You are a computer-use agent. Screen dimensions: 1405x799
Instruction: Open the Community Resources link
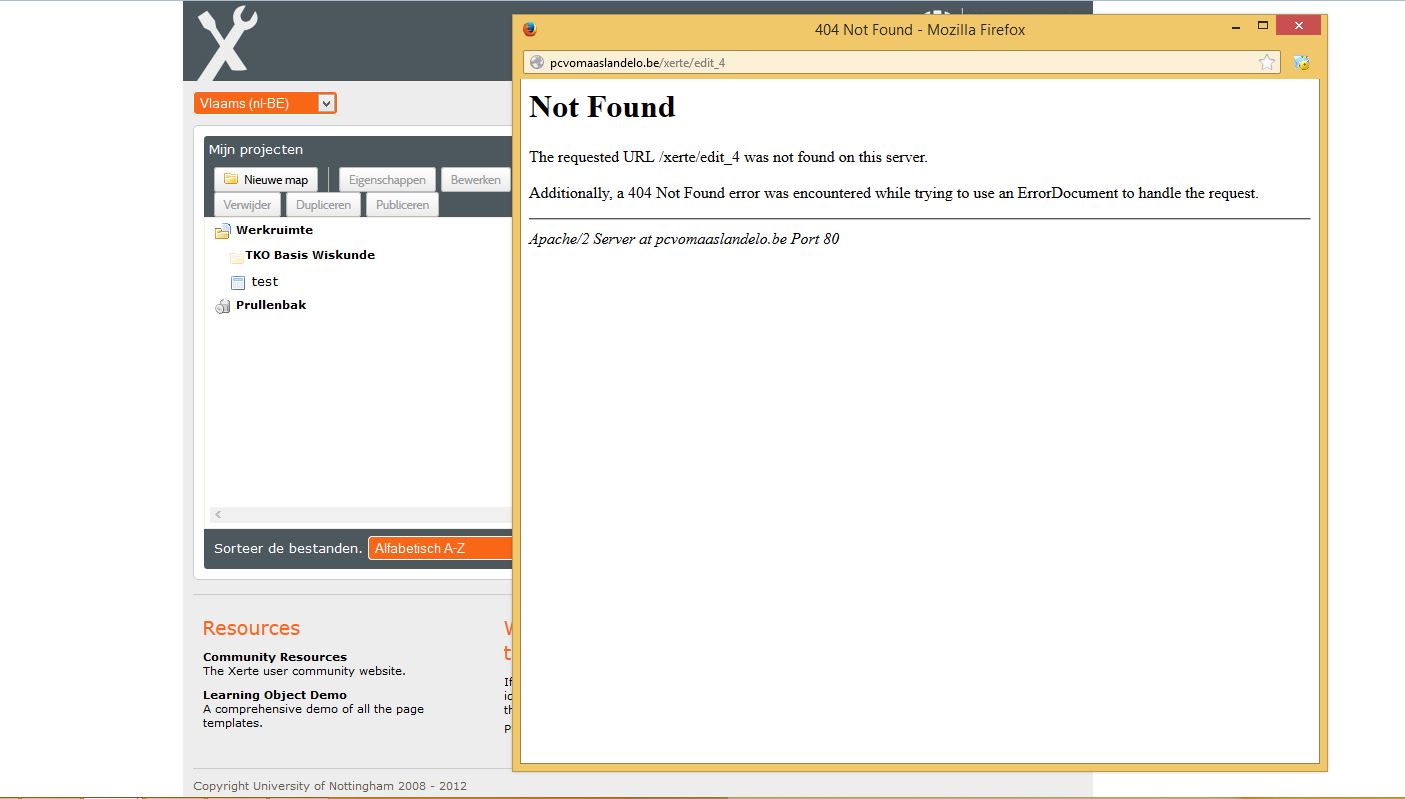pyautogui.click(x=275, y=657)
